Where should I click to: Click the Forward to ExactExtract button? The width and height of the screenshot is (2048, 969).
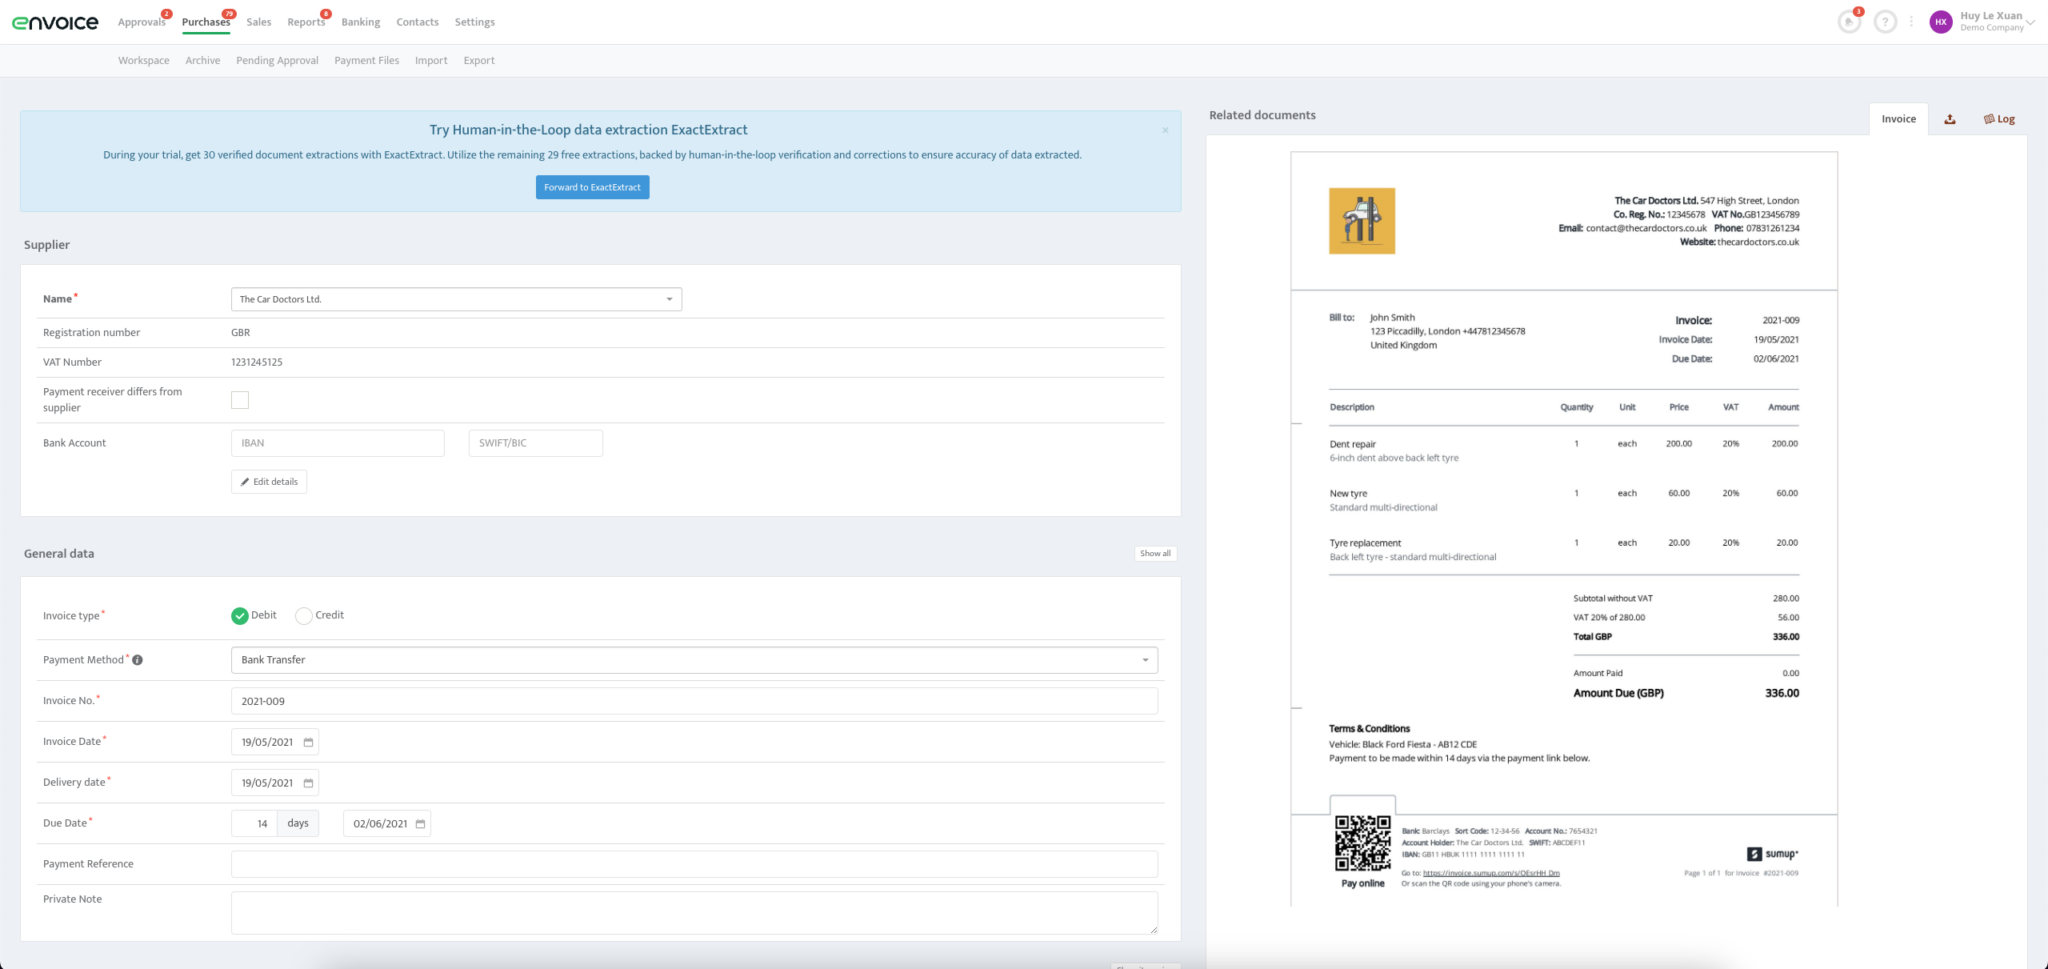pyautogui.click(x=592, y=187)
